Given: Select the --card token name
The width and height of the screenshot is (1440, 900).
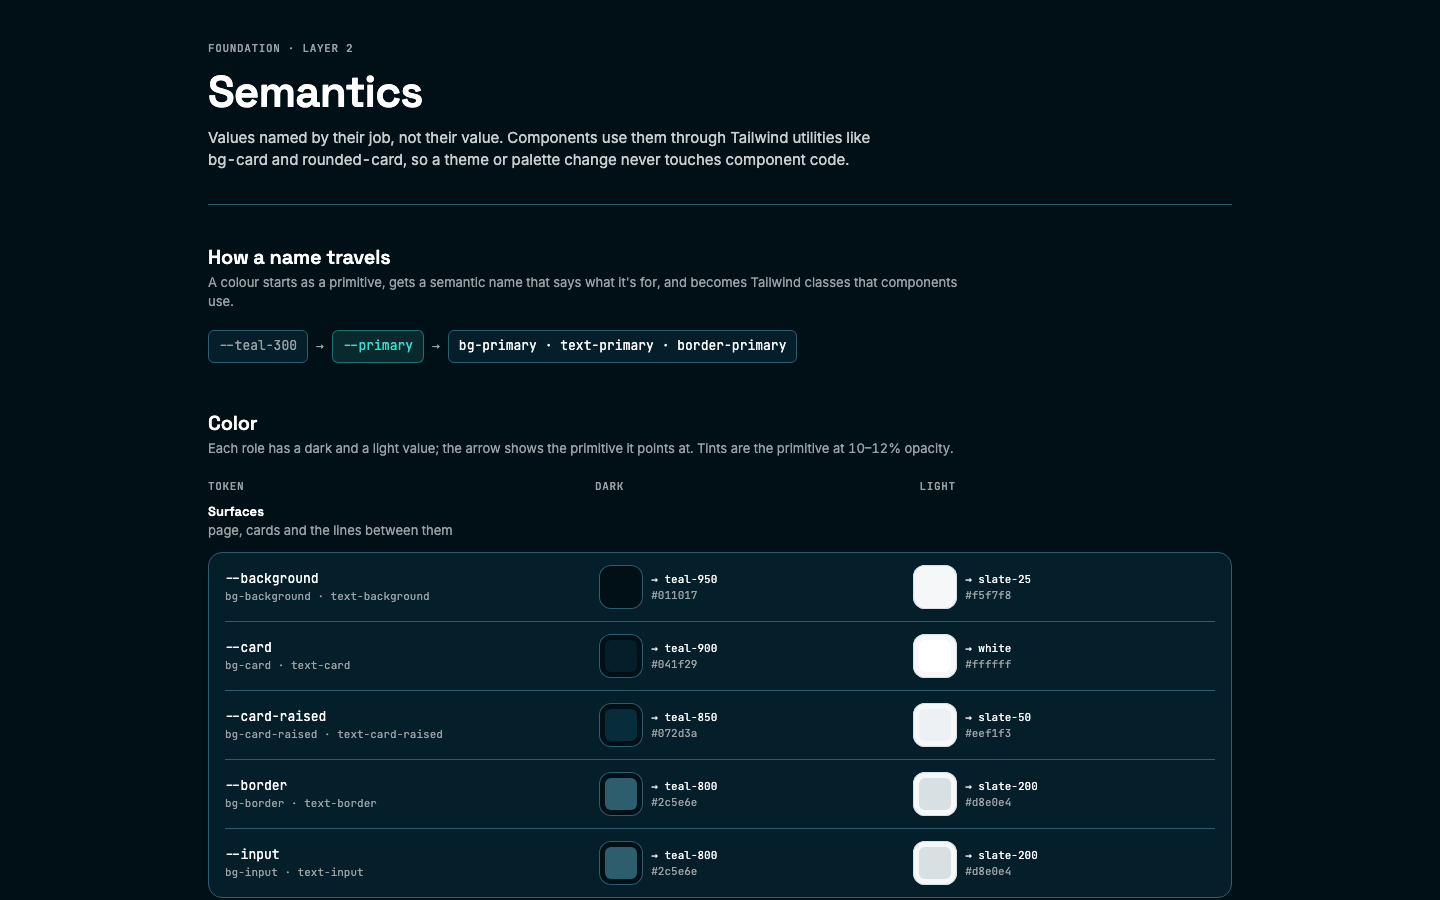Looking at the screenshot, I should [248, 647].
